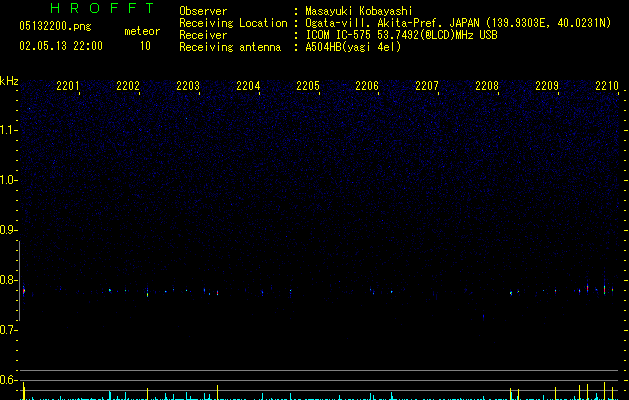Click the kHz axis unit label
Screen dimensions: 629x400
click(x=9, y=81)
